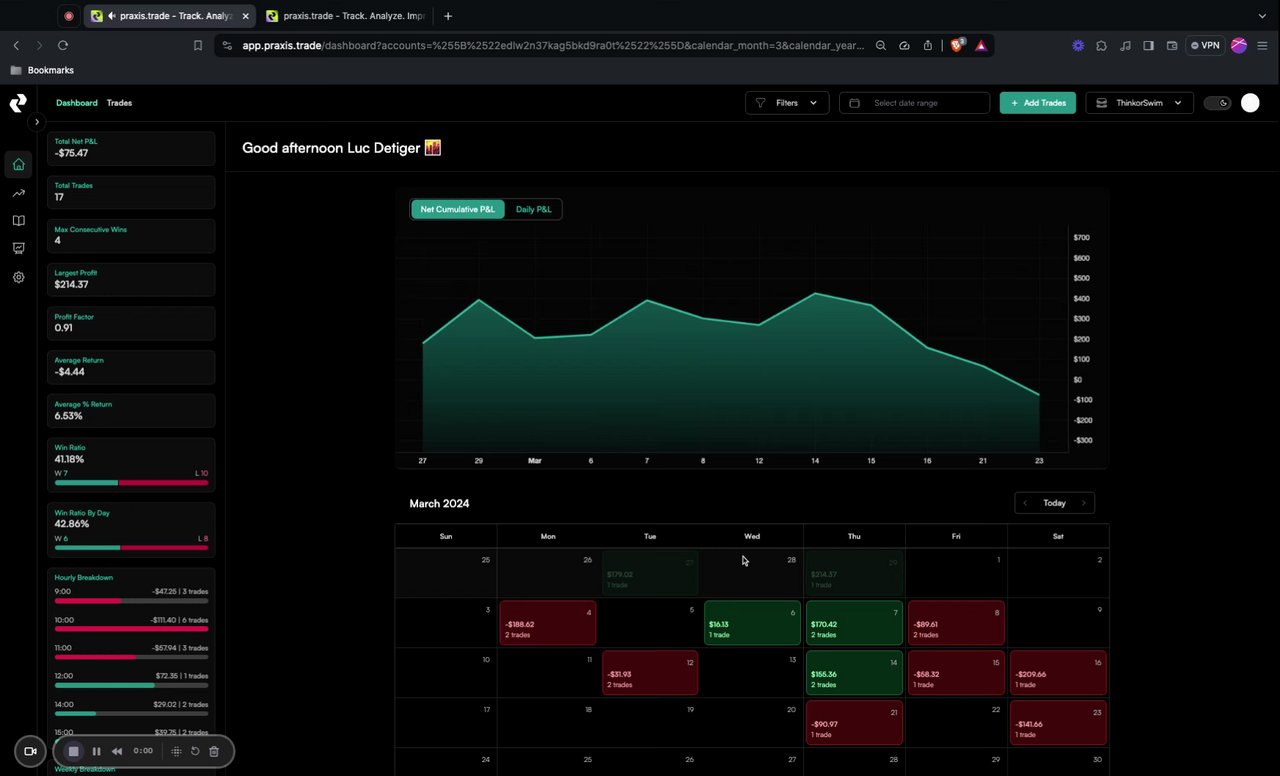Open the February 29 day with $214.37
The width and height of the screenshot is (1280, 776).
tap(854, 573)
